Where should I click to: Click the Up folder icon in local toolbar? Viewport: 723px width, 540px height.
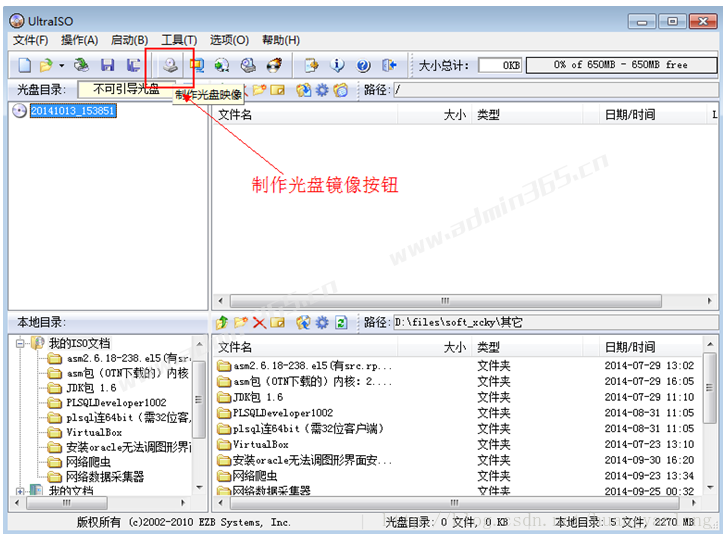pos(222,322)
